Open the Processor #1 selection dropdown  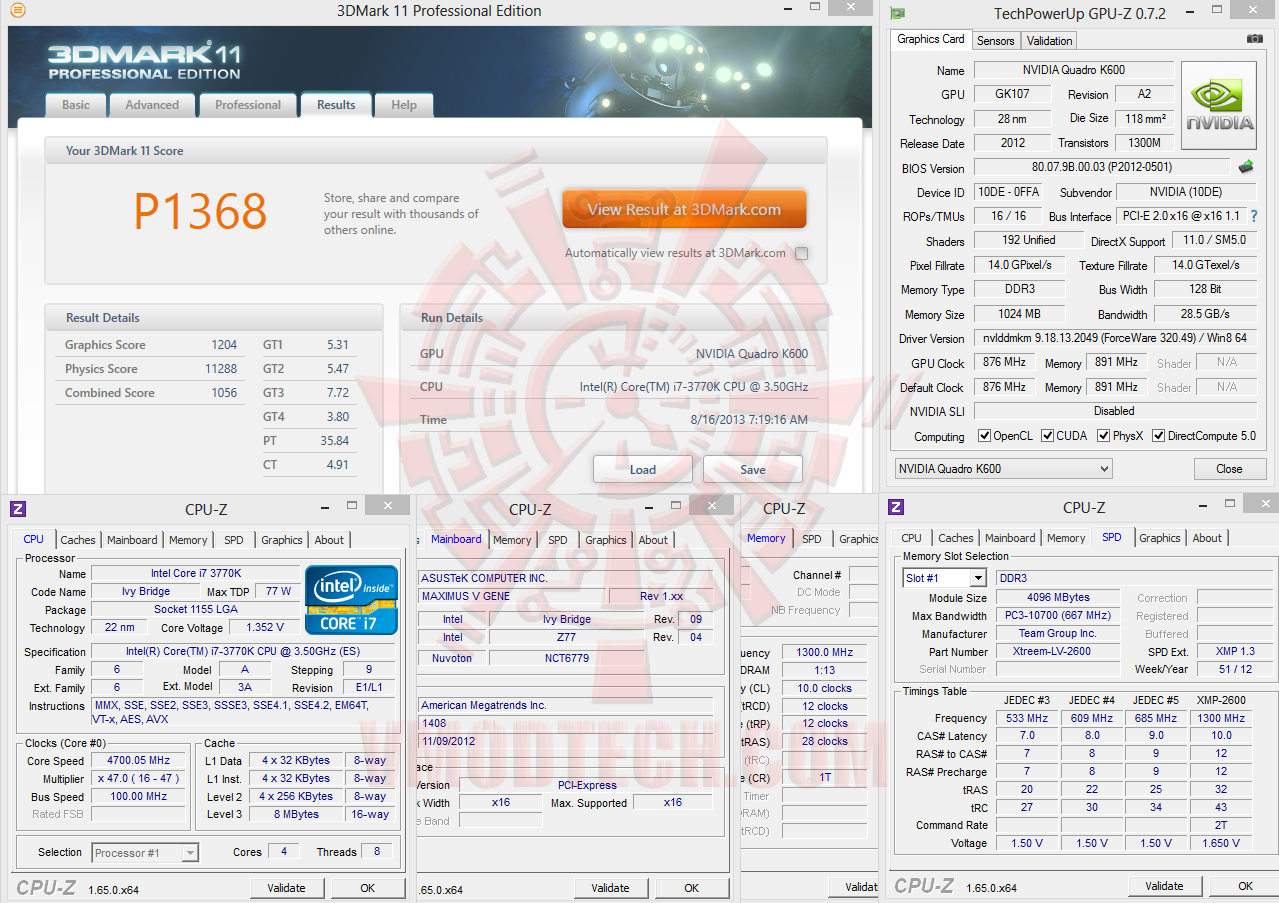click(145, 853)
